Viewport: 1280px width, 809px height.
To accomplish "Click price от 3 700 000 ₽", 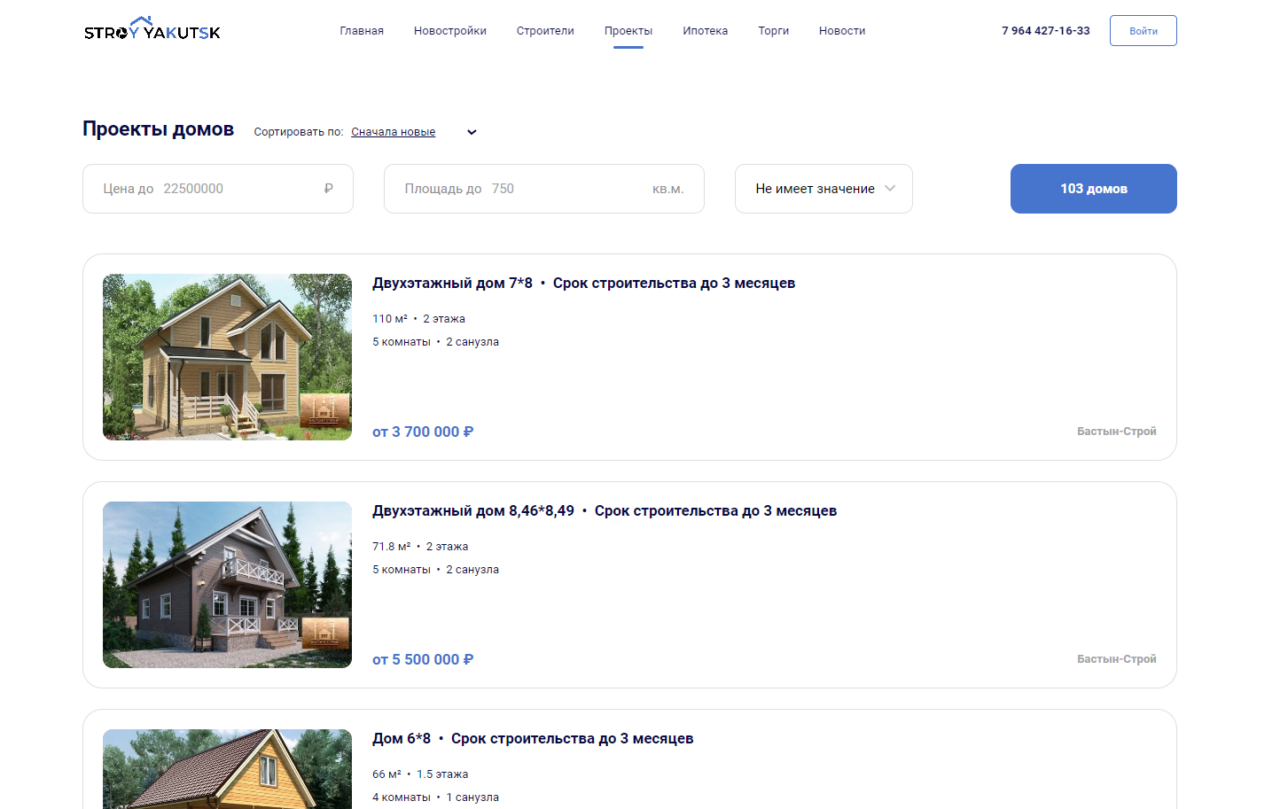I will click(423, 432).
